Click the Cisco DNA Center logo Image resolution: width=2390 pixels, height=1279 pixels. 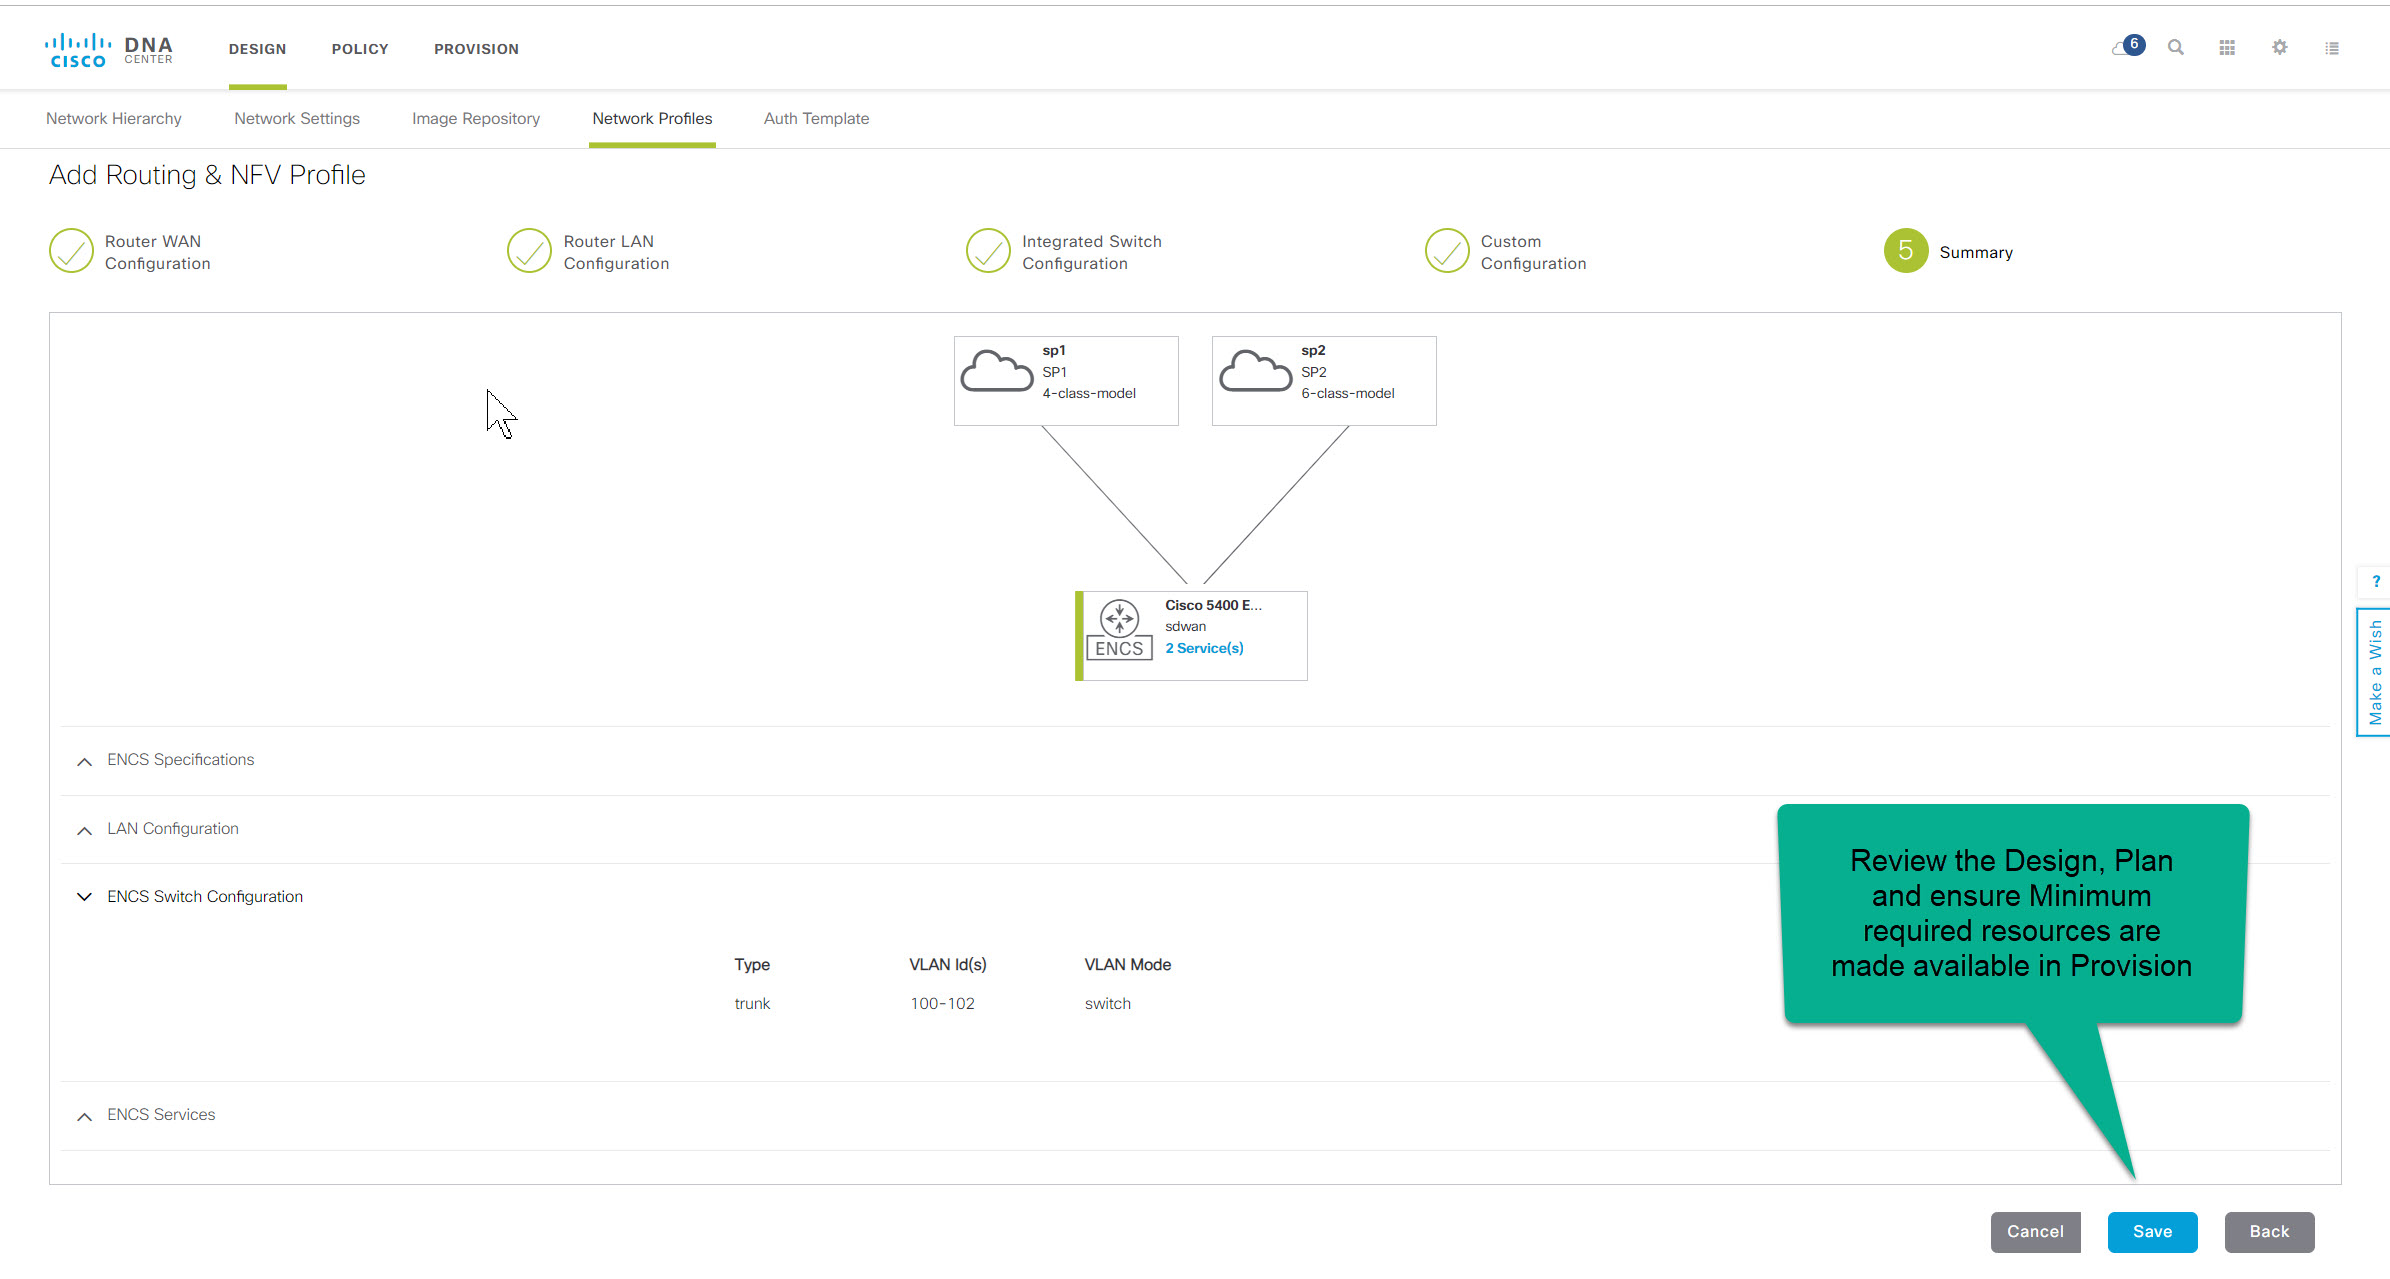(109, 49)
